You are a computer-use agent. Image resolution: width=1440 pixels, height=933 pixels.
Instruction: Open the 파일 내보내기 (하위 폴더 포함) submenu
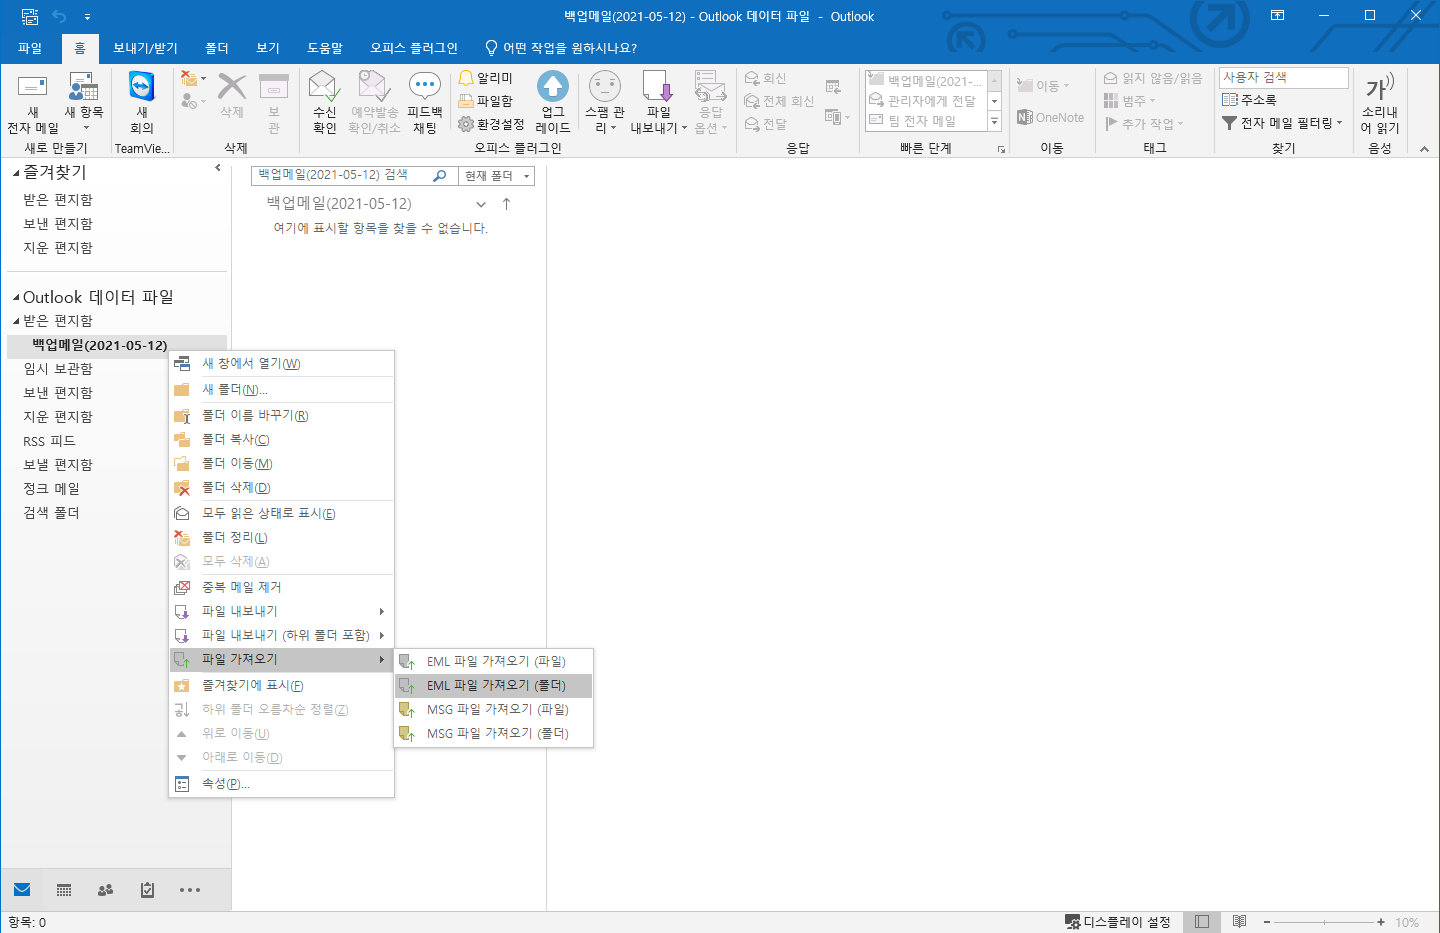[281, 635]
